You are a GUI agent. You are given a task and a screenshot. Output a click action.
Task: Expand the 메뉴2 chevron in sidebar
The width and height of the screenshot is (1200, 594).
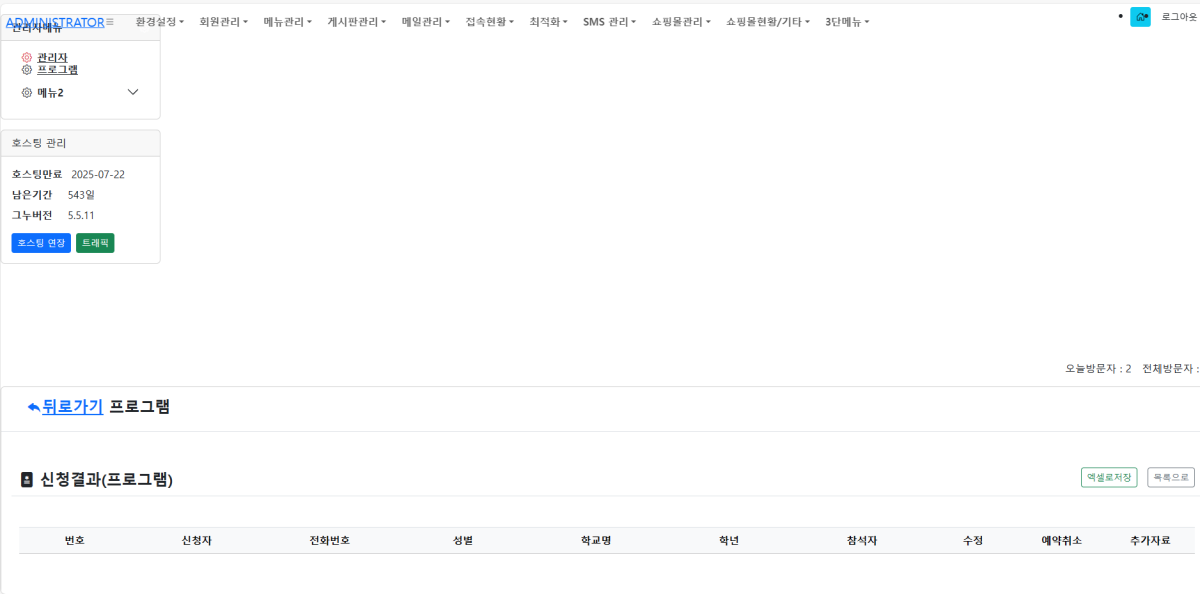[133, 92]
